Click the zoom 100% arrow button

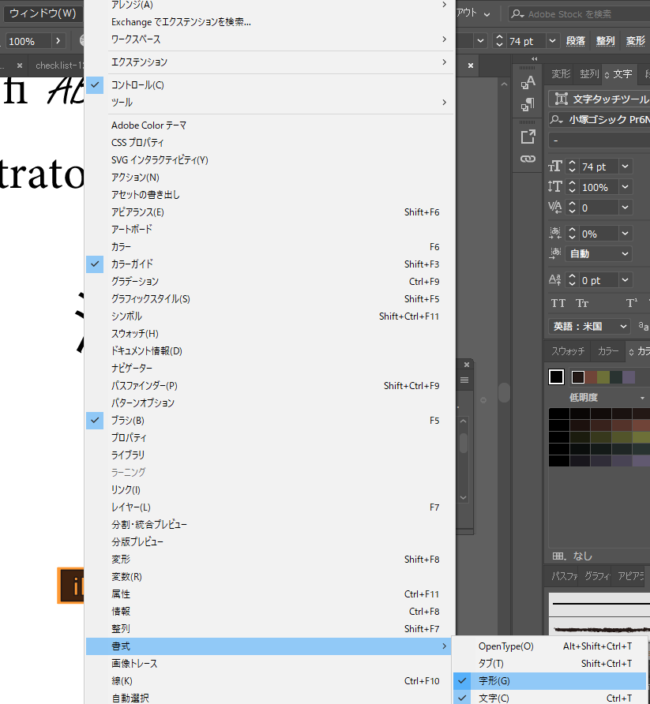(58, 41)
